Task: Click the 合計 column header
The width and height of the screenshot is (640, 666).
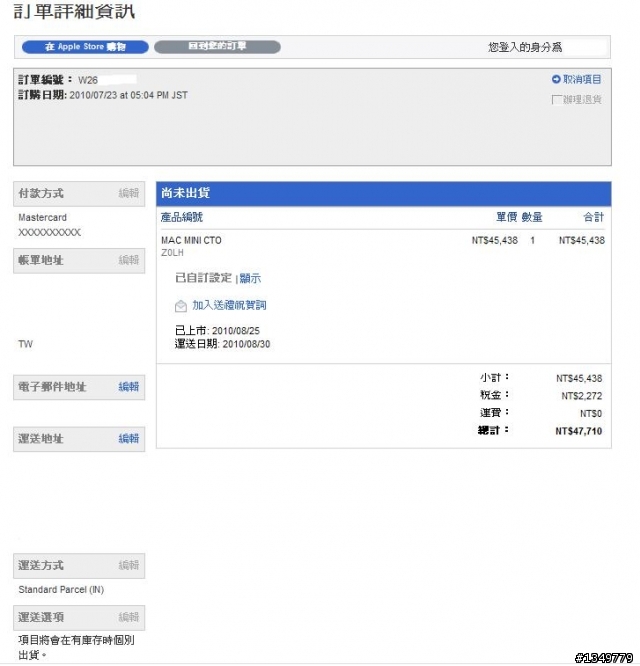Action: (593, 217)
